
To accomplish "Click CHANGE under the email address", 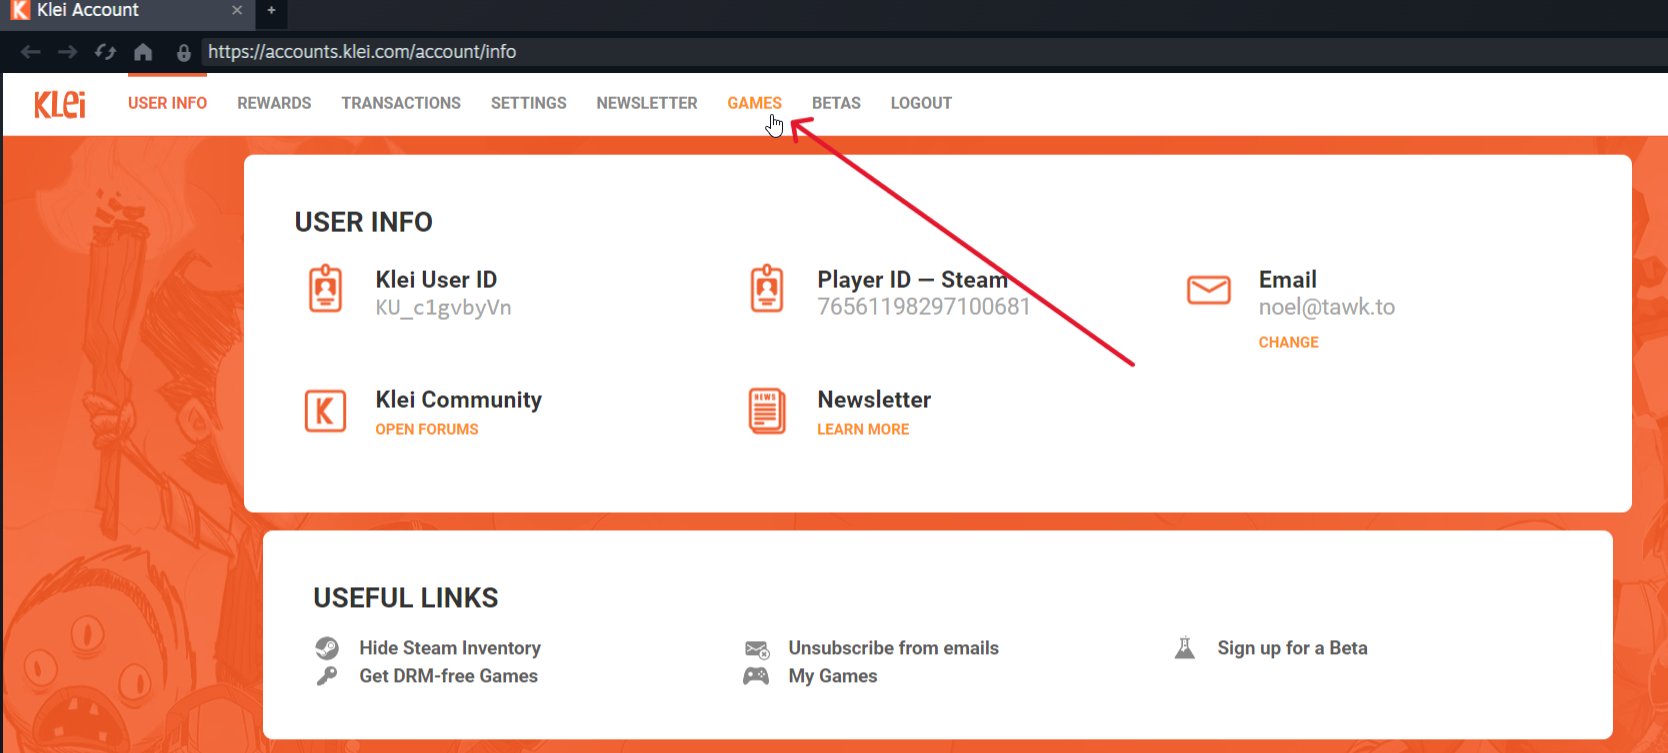I will (x=1288, y=342).
